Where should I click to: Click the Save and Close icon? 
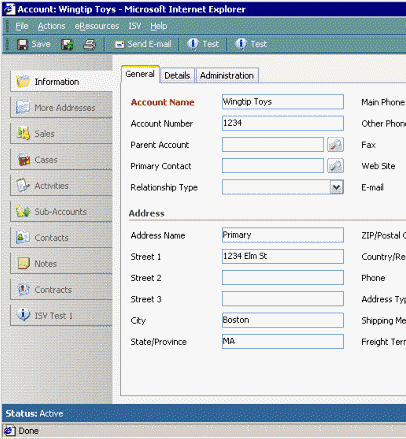[67, 44]
